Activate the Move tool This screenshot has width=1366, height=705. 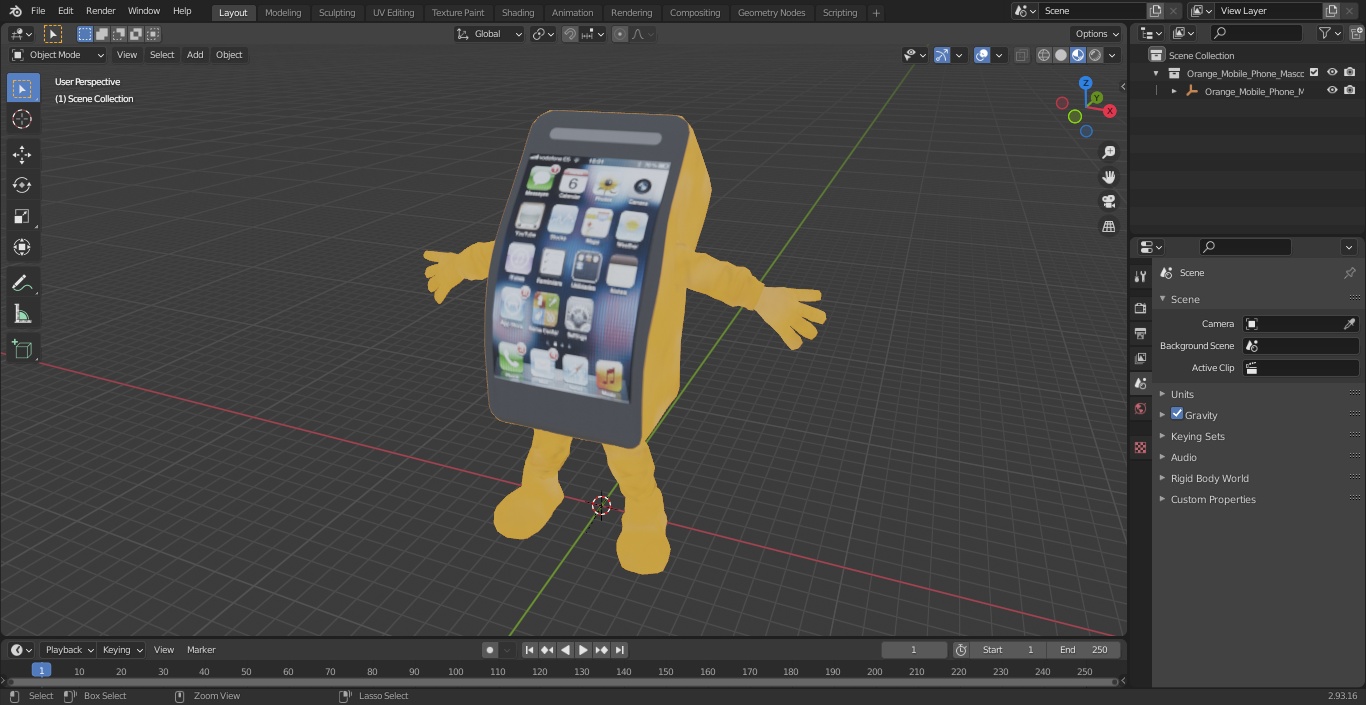click(x=22, y=154)
